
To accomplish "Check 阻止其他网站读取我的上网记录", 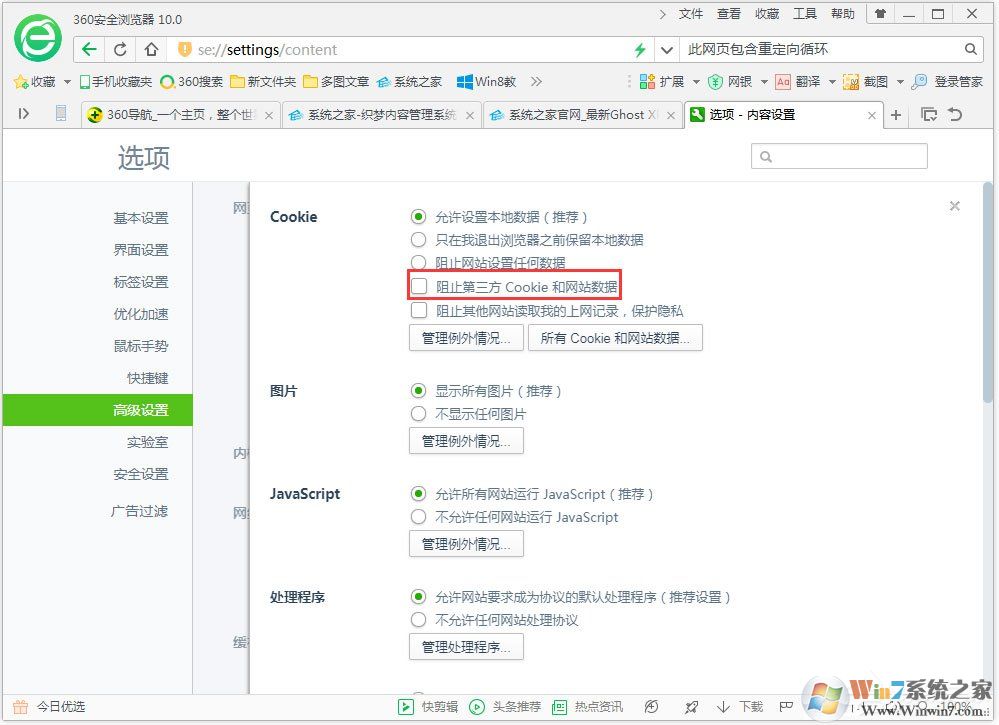I will click(x=418, y=310).
